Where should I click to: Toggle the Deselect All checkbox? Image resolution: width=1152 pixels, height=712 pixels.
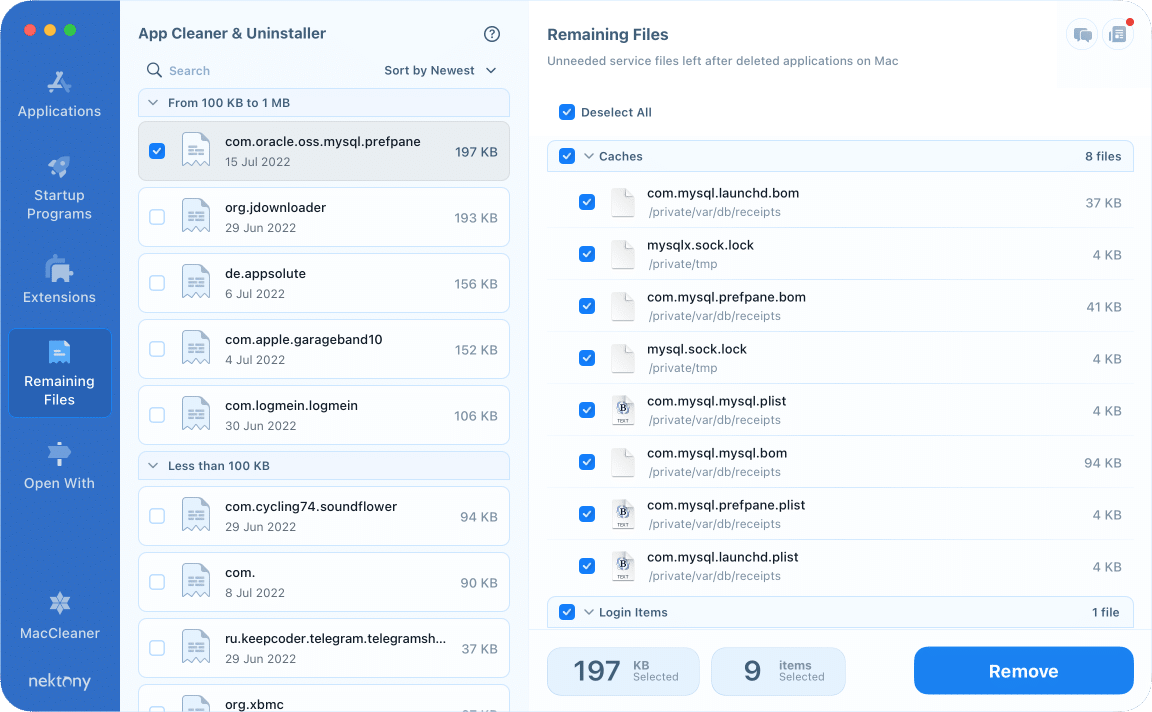(566, 112)
